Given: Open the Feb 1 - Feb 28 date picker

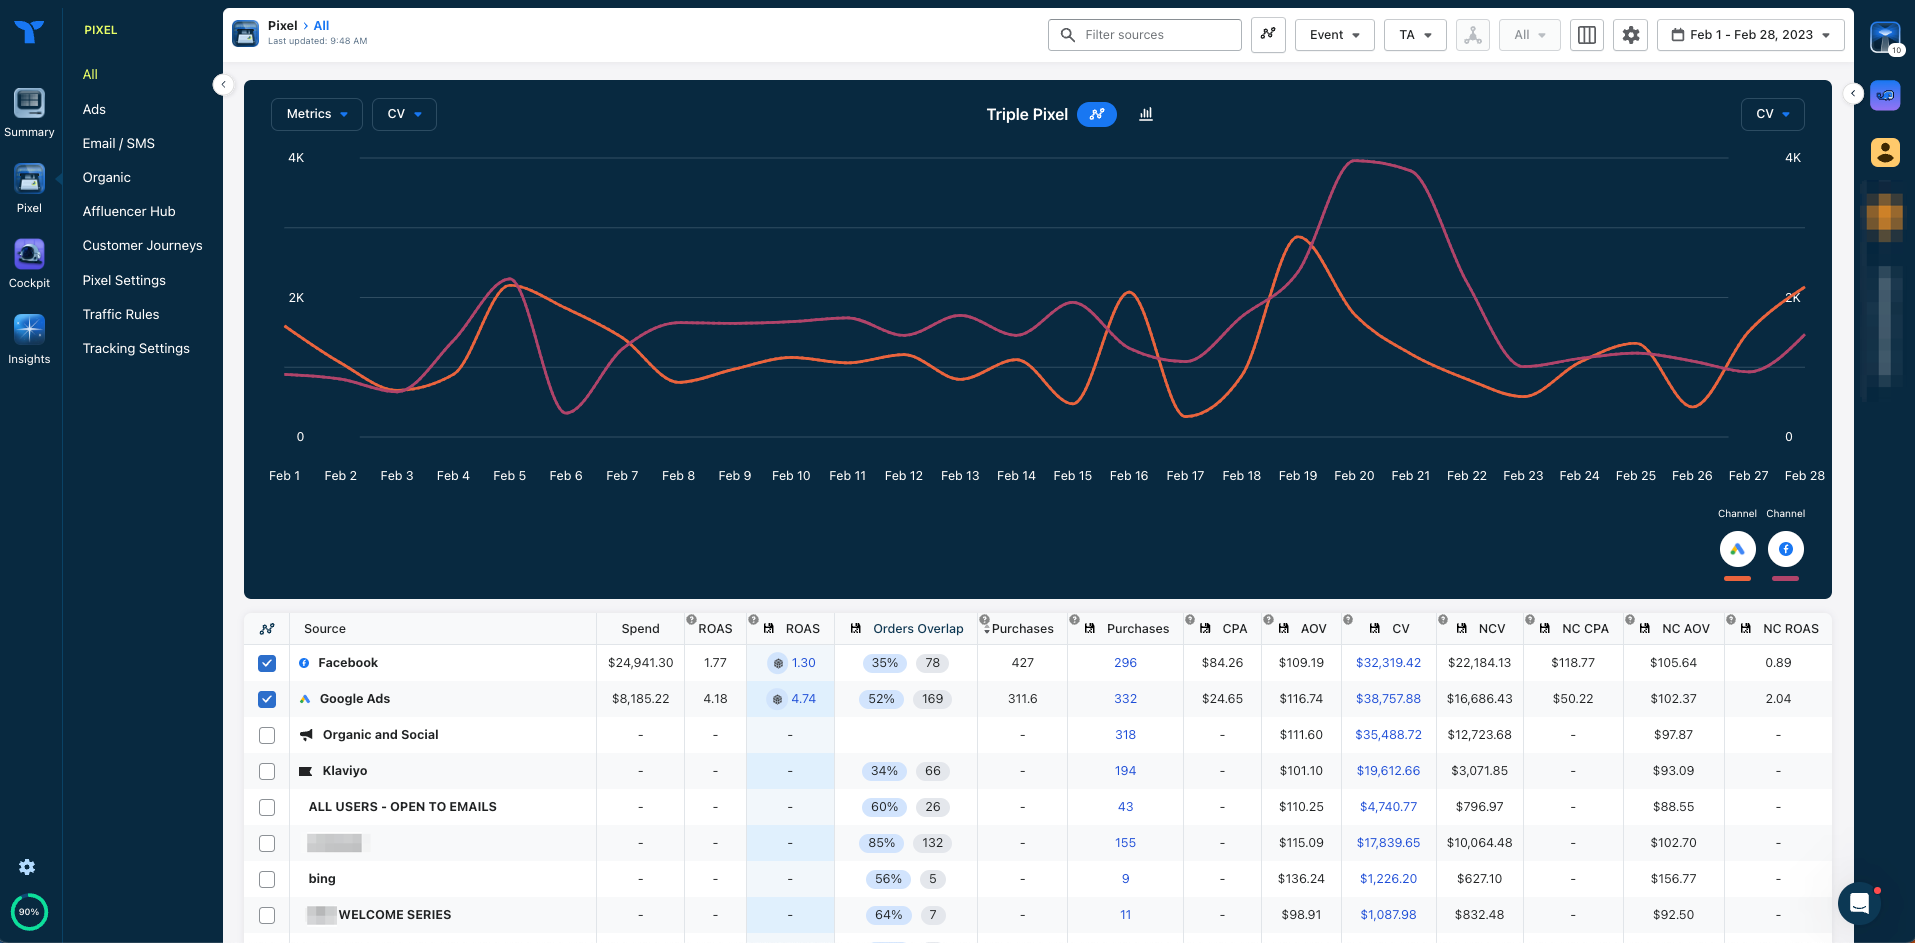Looking at the screenshot, I should (1750, 34).
